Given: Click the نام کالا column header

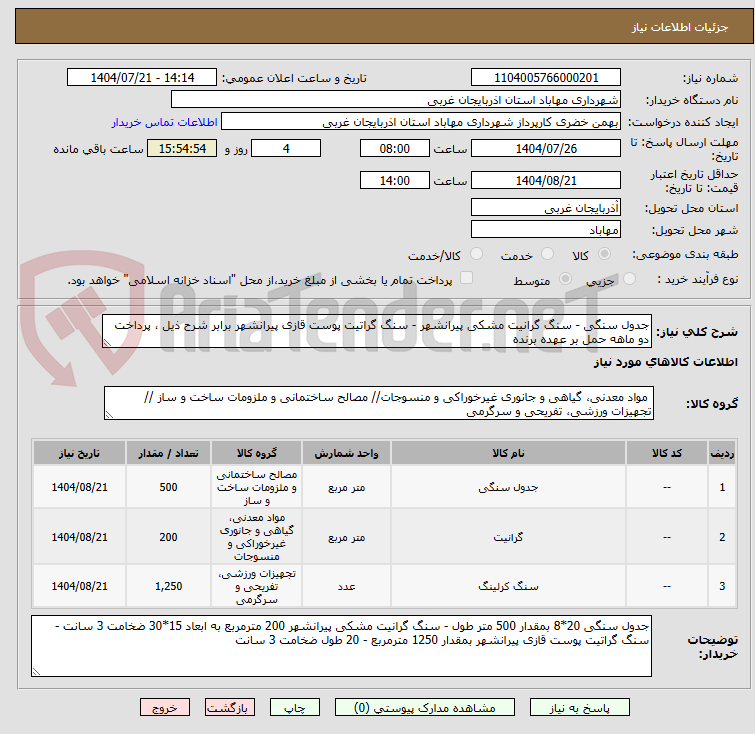Looking at the screenshot, I should (508, 453).
